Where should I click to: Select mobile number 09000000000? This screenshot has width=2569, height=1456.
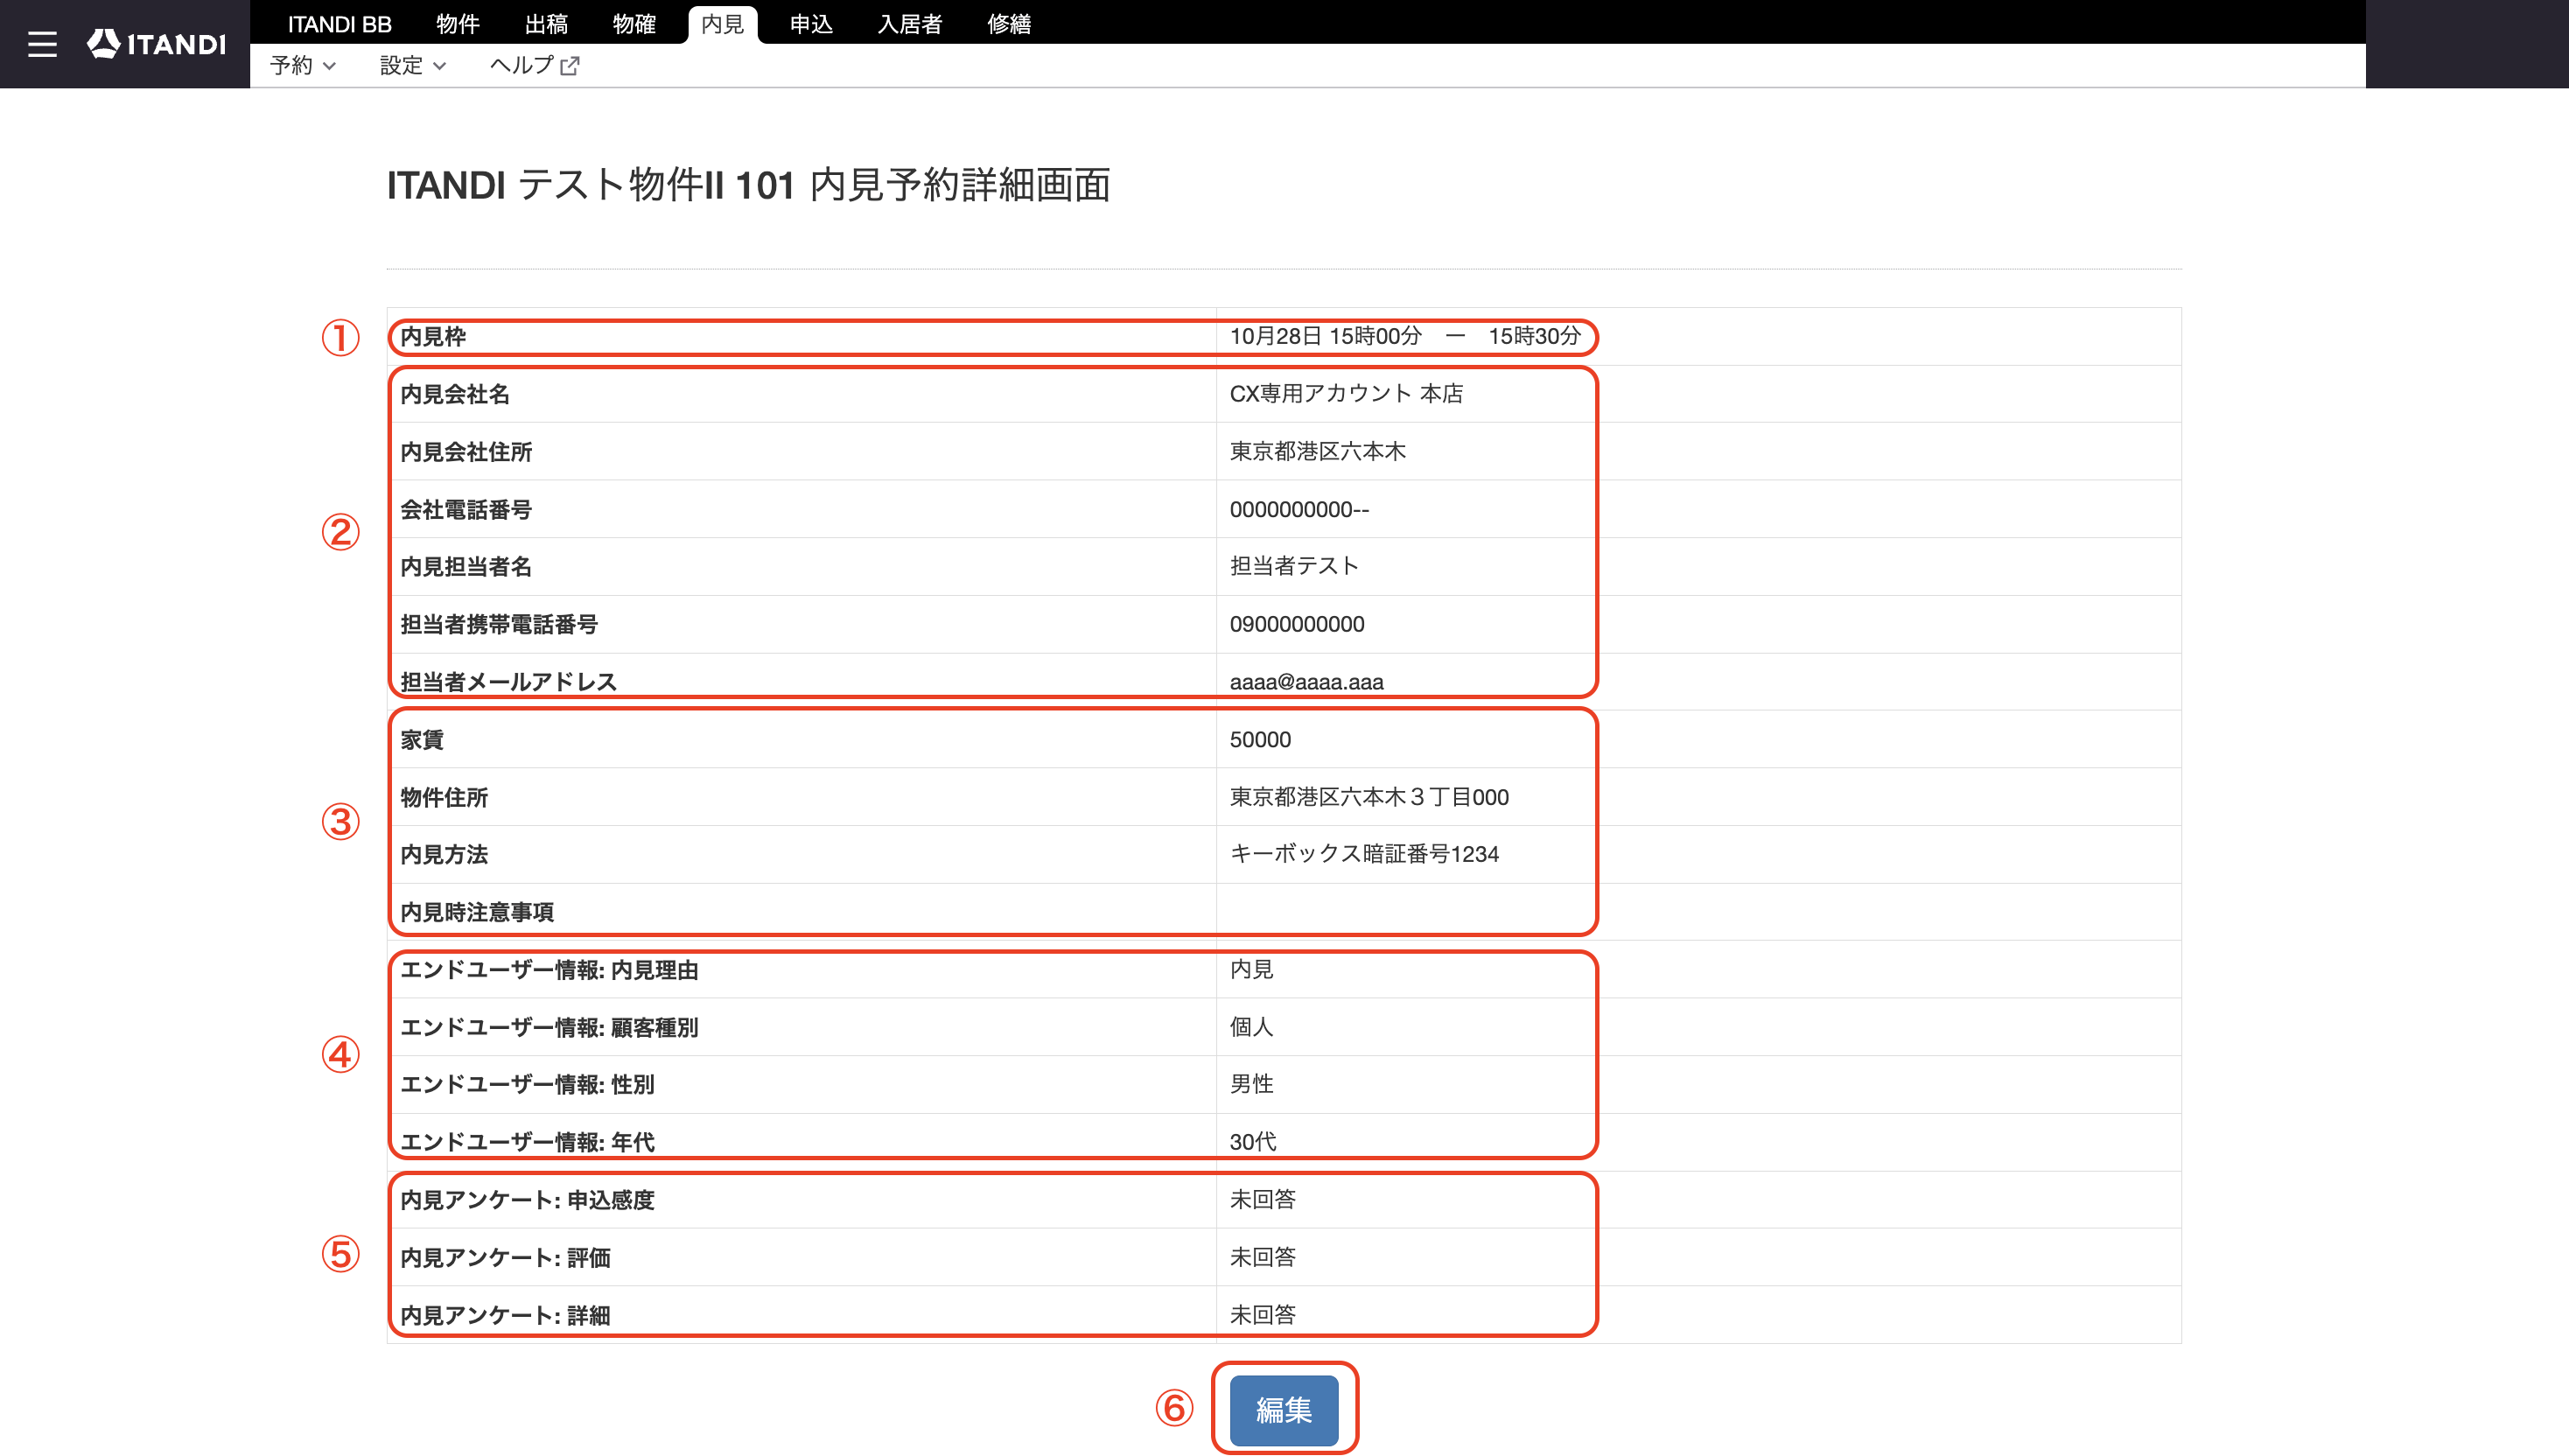(1297, 625)
